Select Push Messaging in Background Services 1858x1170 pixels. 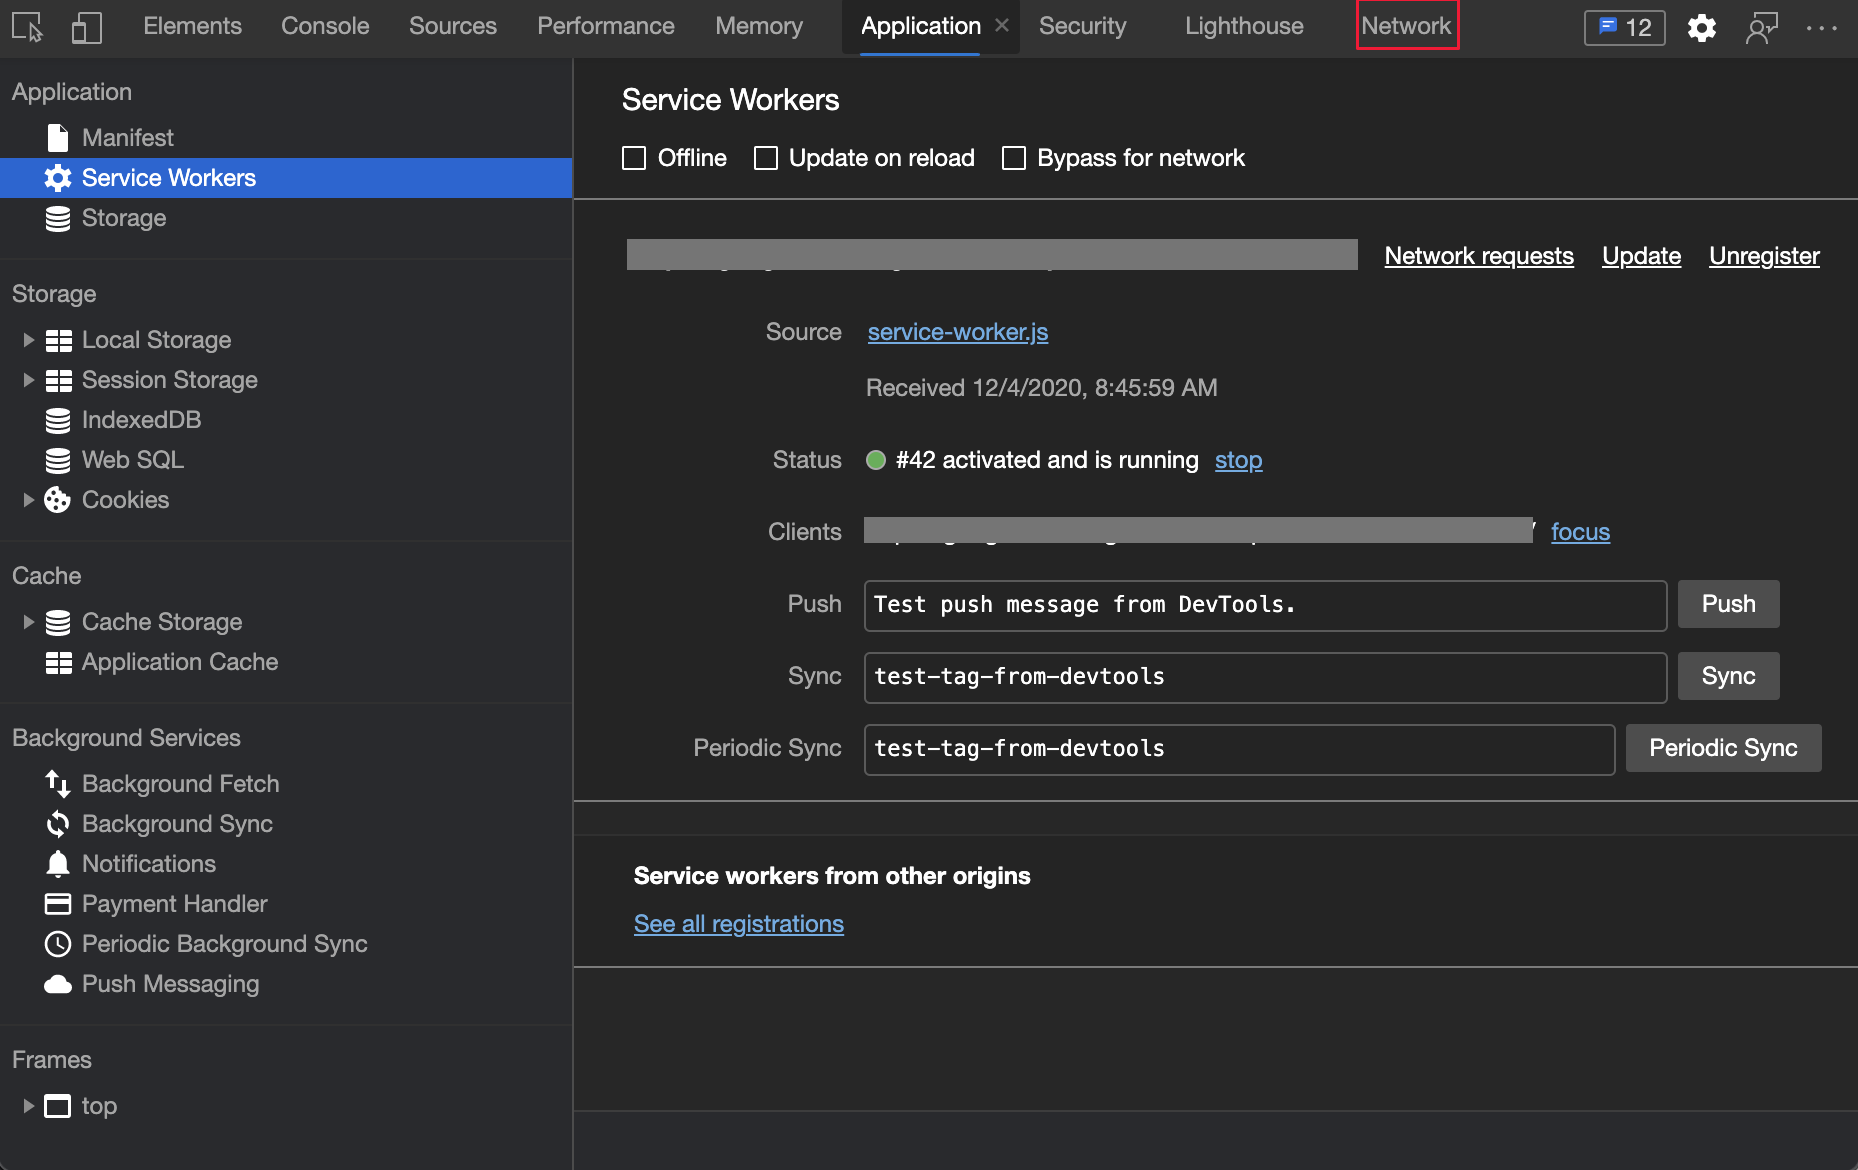pyautogui.click(x=170, y=984)
